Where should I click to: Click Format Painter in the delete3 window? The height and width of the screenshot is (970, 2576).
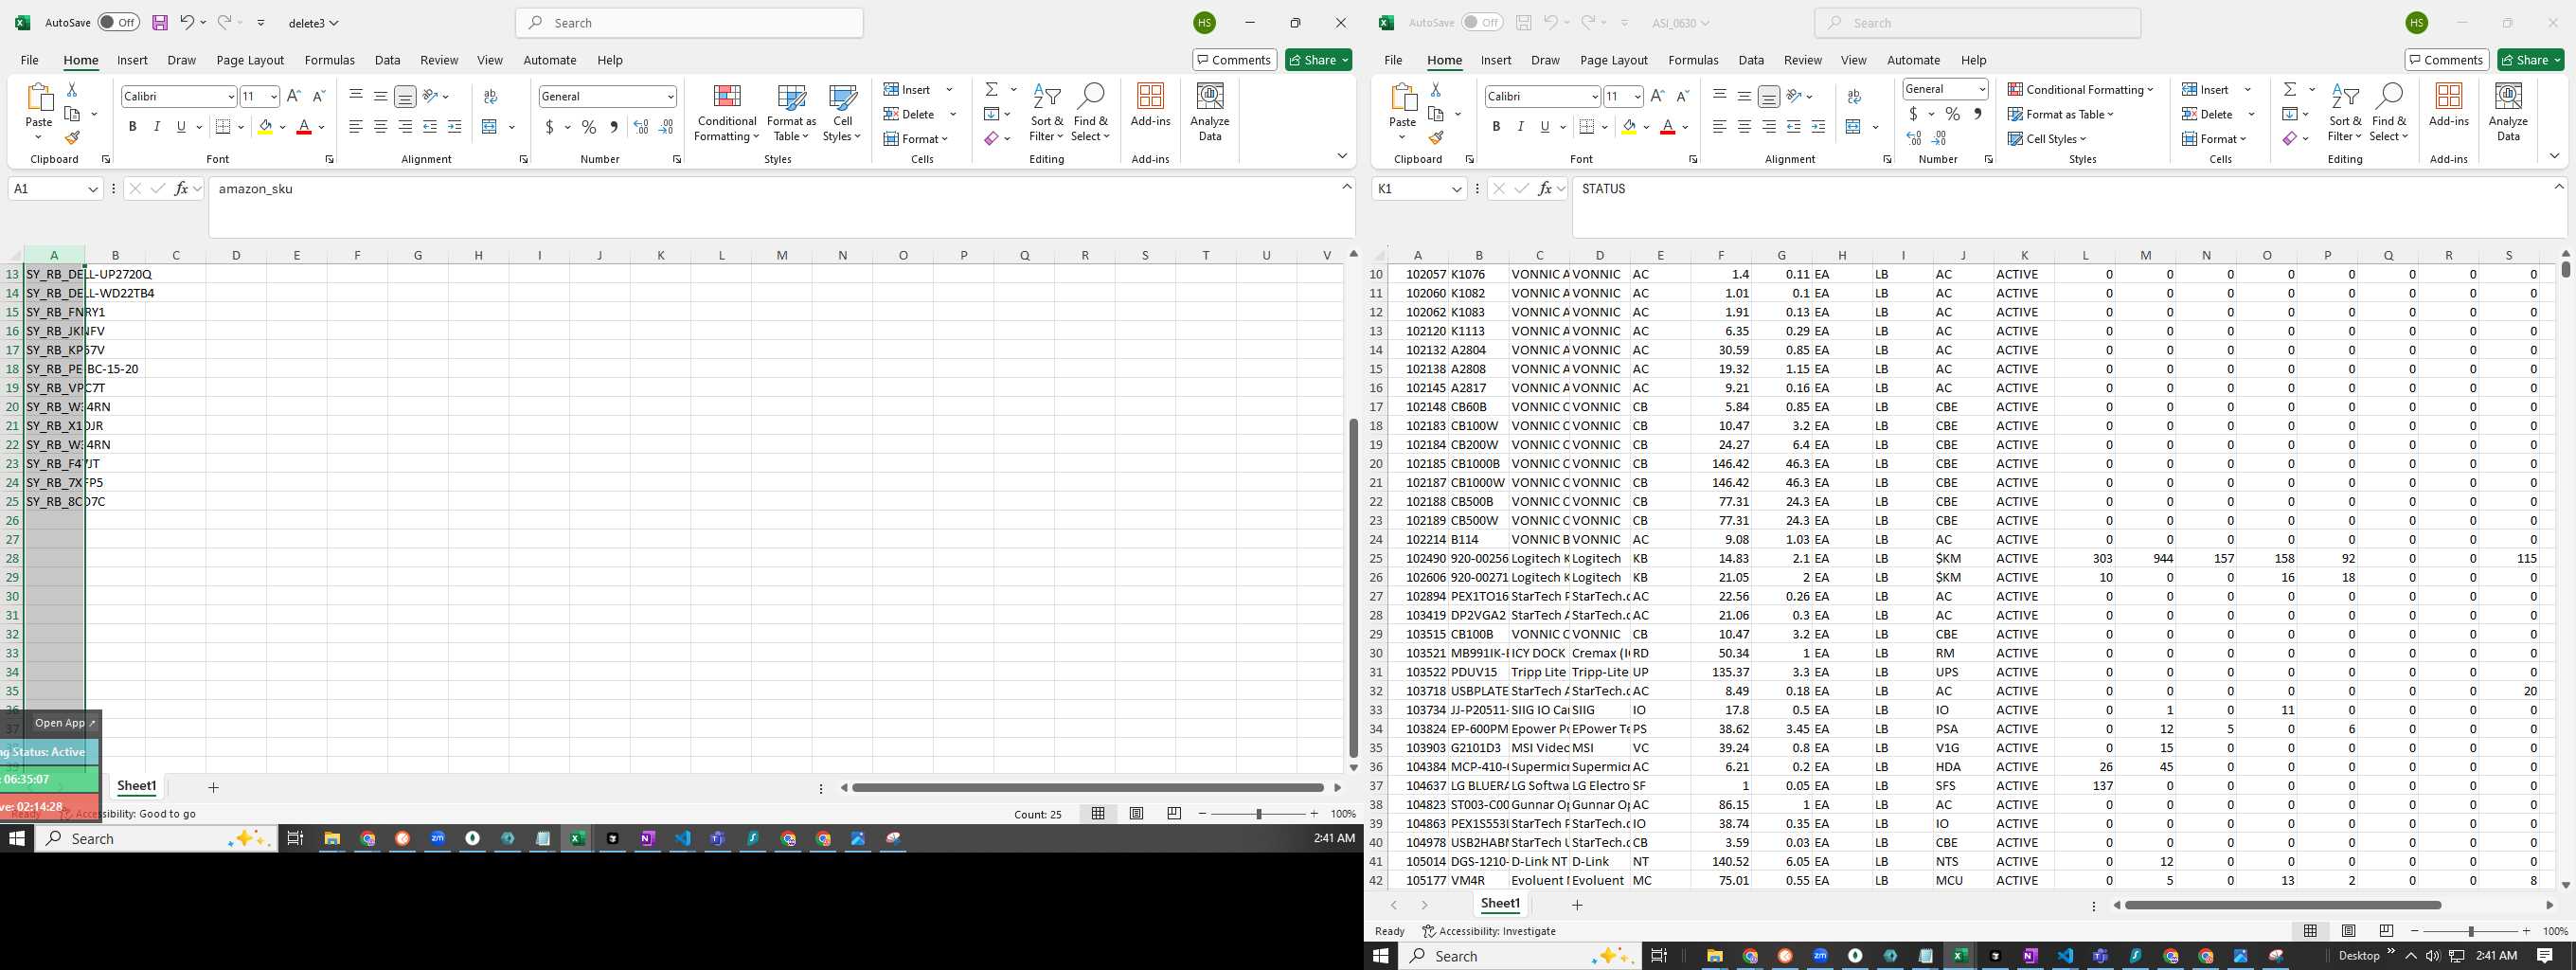[72, 138]
